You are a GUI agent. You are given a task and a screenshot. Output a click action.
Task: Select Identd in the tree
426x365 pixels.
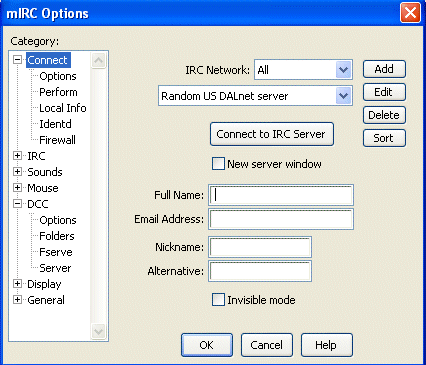click(55, 124)
